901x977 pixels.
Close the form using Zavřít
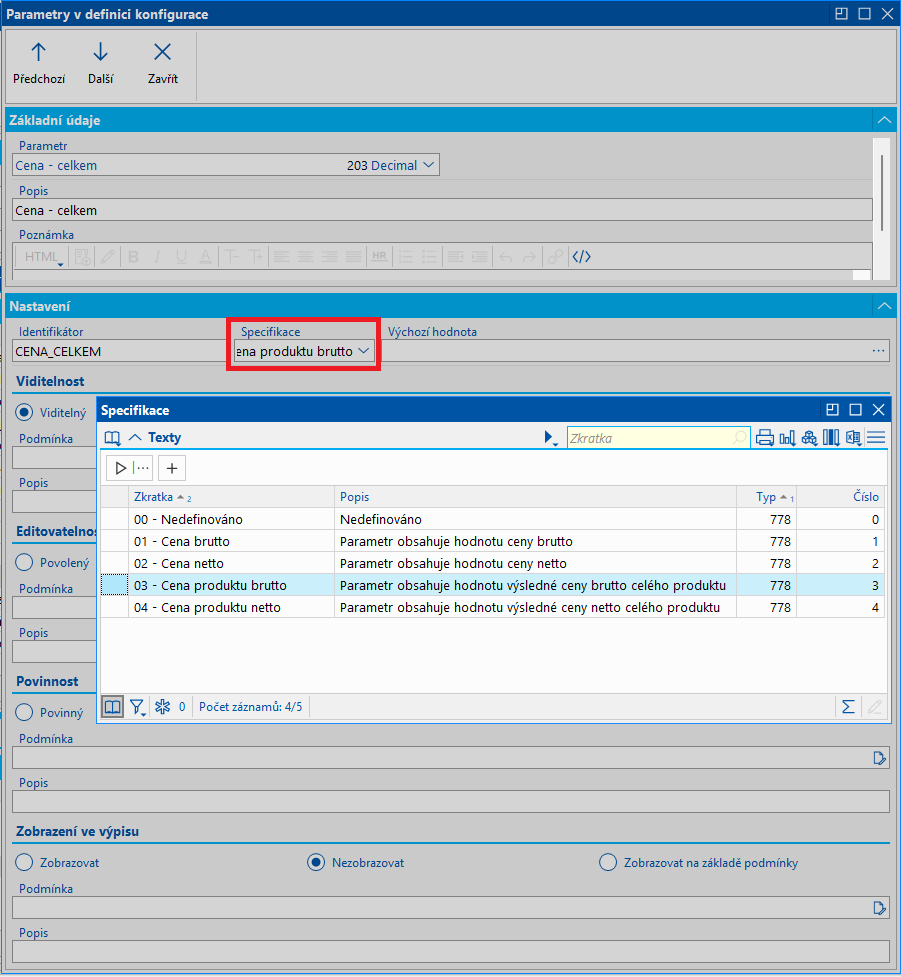163,64
